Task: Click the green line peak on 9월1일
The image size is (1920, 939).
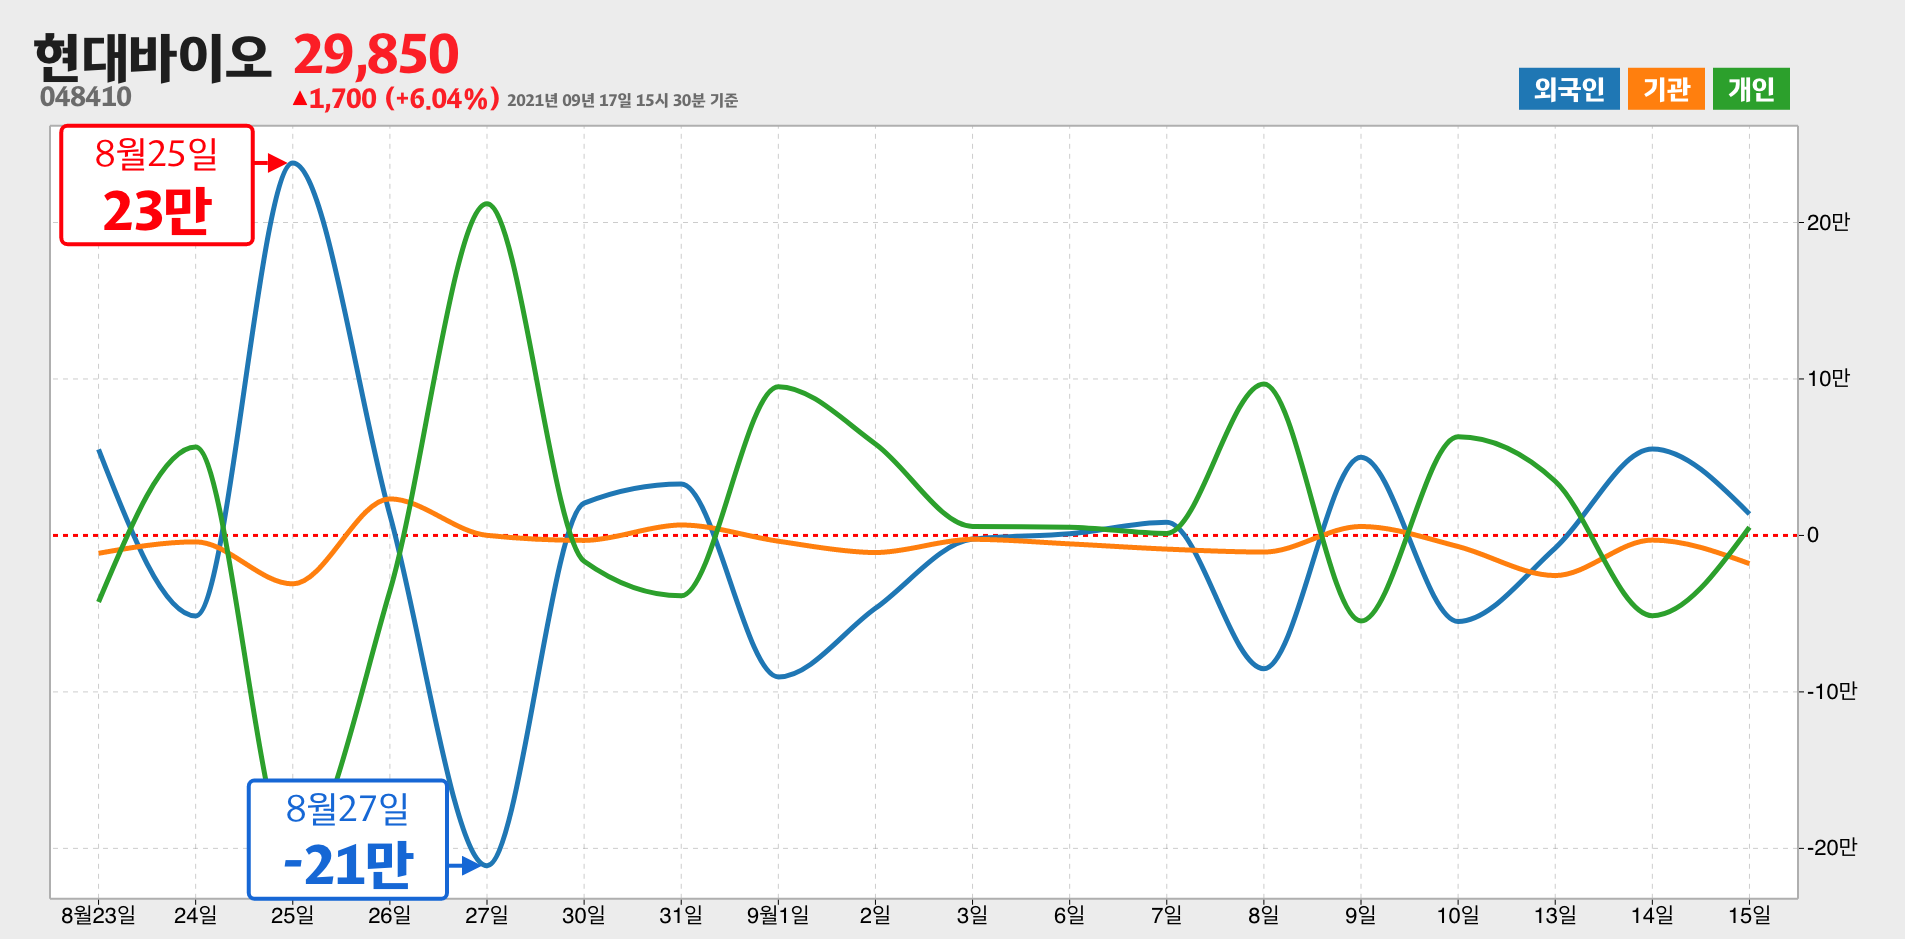Action: click(780, 387)
